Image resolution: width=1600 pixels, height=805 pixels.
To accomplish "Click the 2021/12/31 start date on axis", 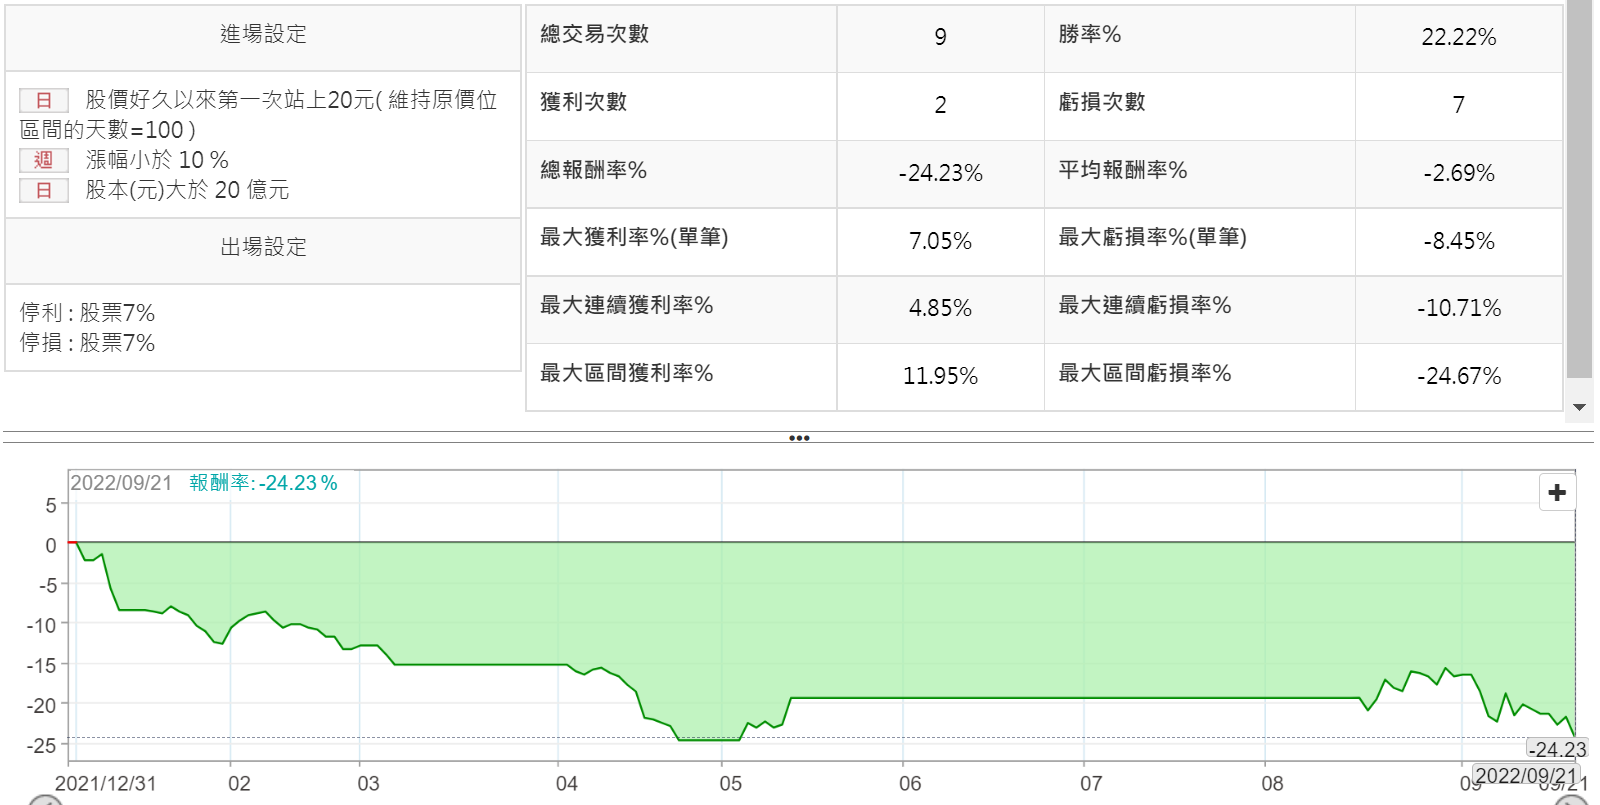I will (105, 783).
